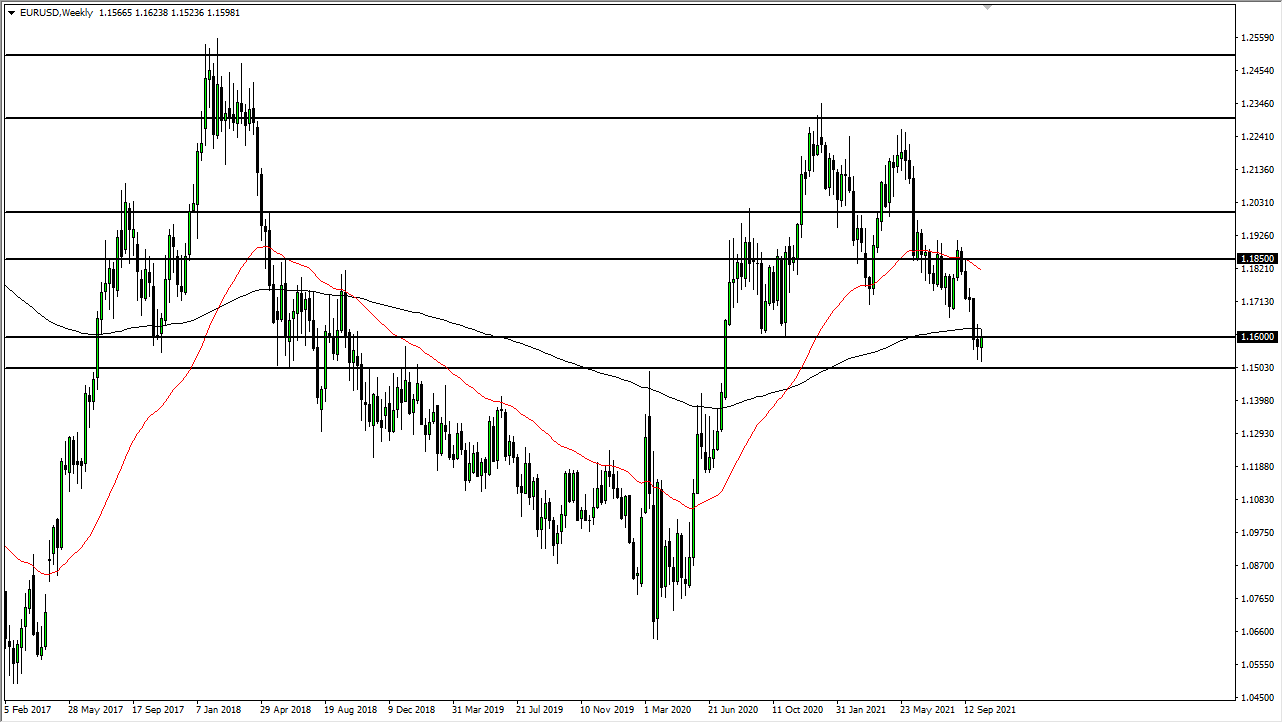The height and width of the screenshot is (723, 1283).
Task: Expand the EURUSD,Weekly symbol dropdown arrow
Action: (x=11, y=12)
